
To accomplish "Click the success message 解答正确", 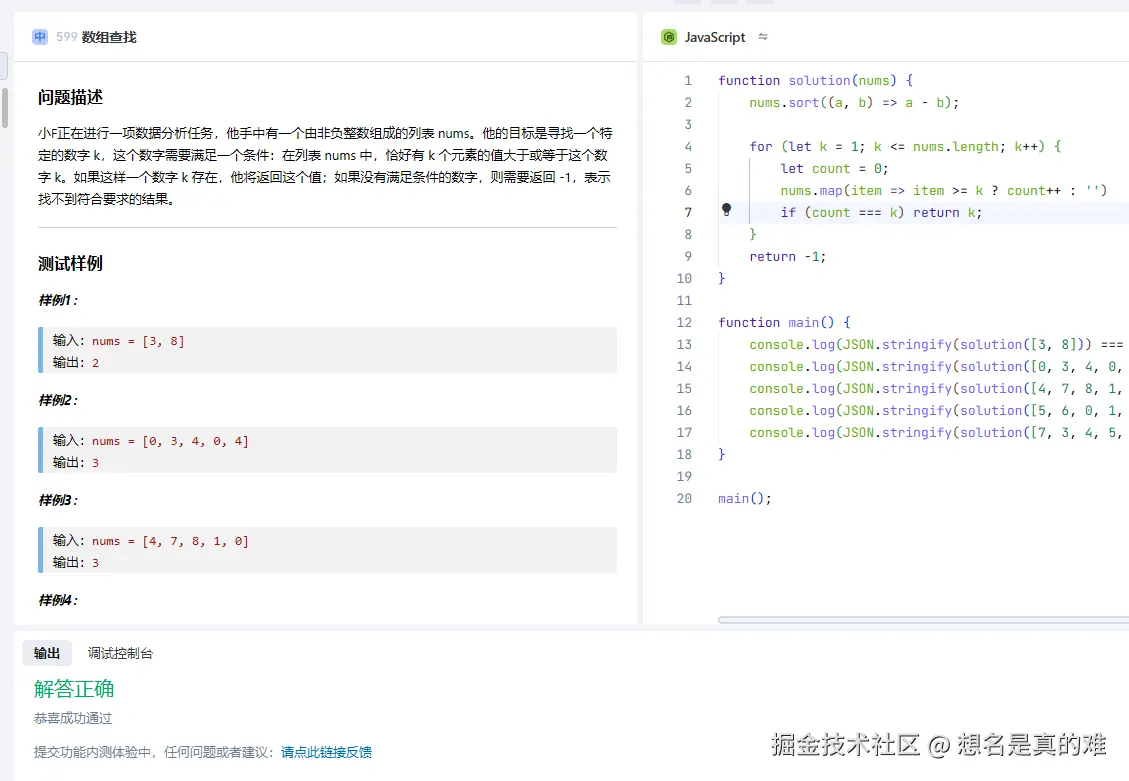I will (x=73, y=688).
